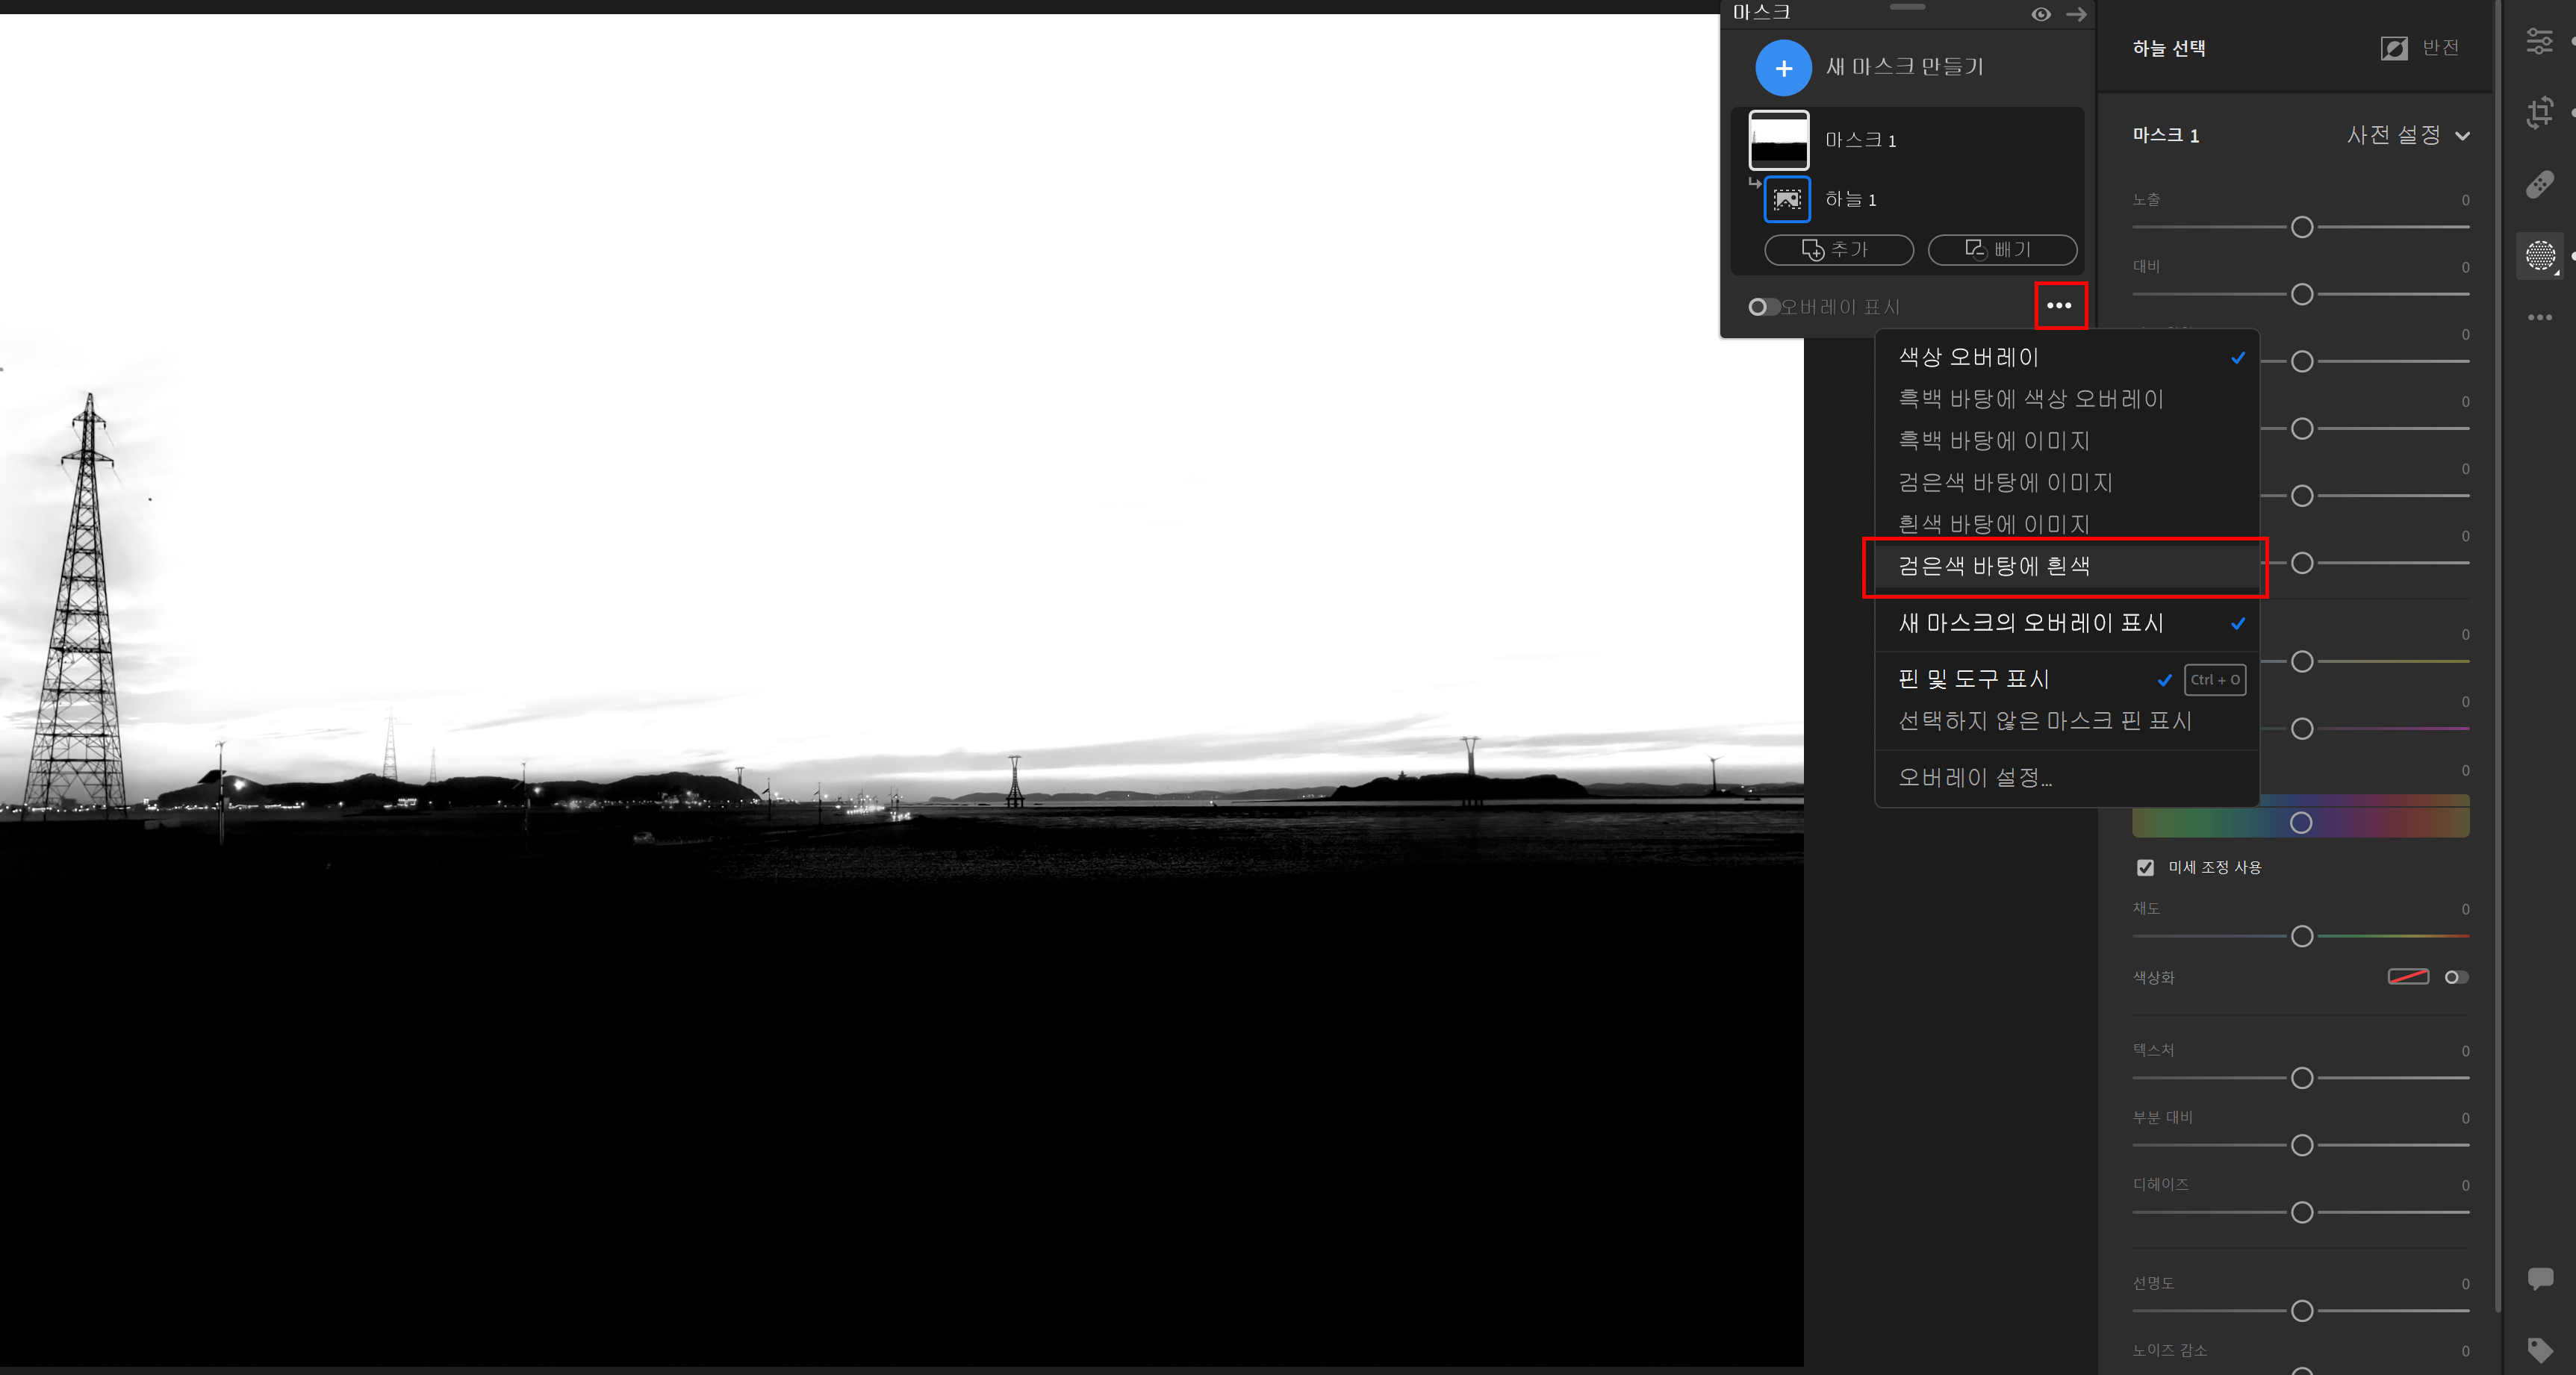
Task: Click the blue plus new mask icon
Action: pyautogui.click(x=1783, y=68)
